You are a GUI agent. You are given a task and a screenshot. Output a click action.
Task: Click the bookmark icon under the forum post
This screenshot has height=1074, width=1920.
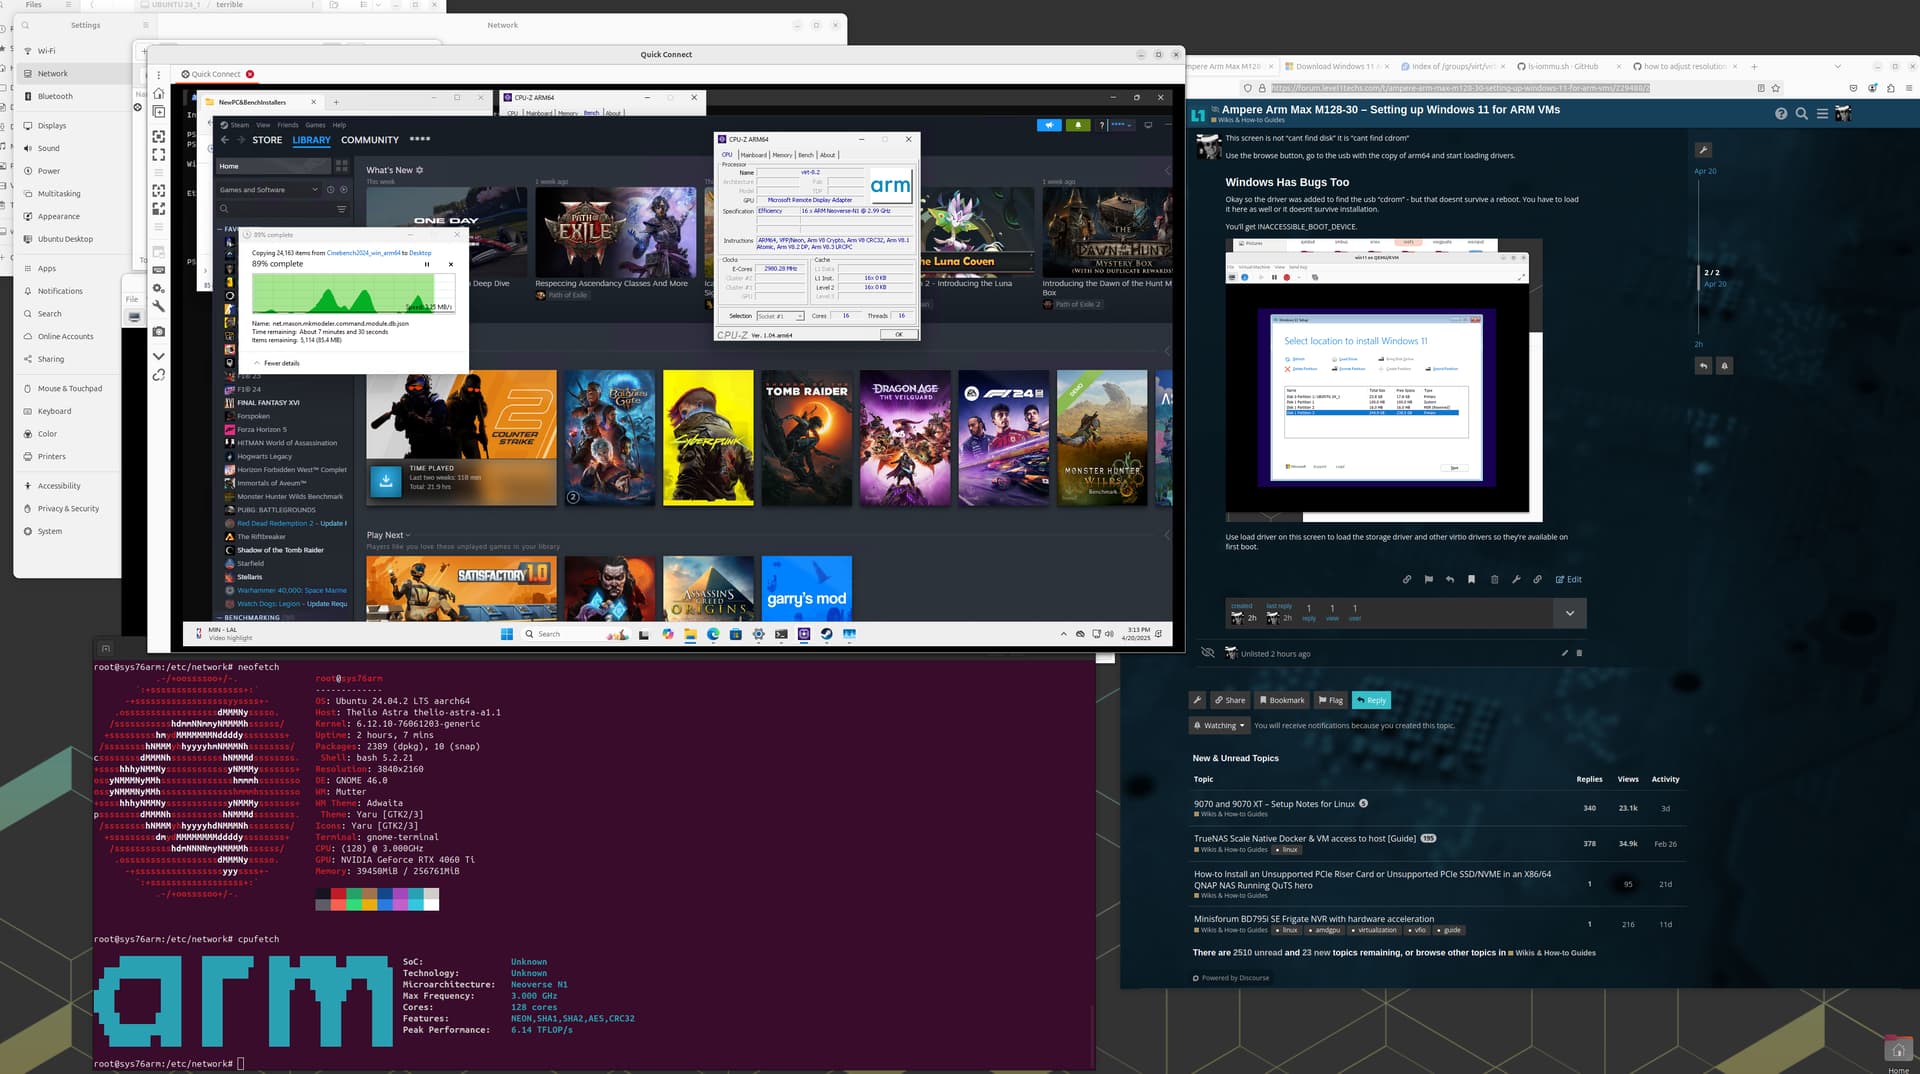coord(1471,579)
